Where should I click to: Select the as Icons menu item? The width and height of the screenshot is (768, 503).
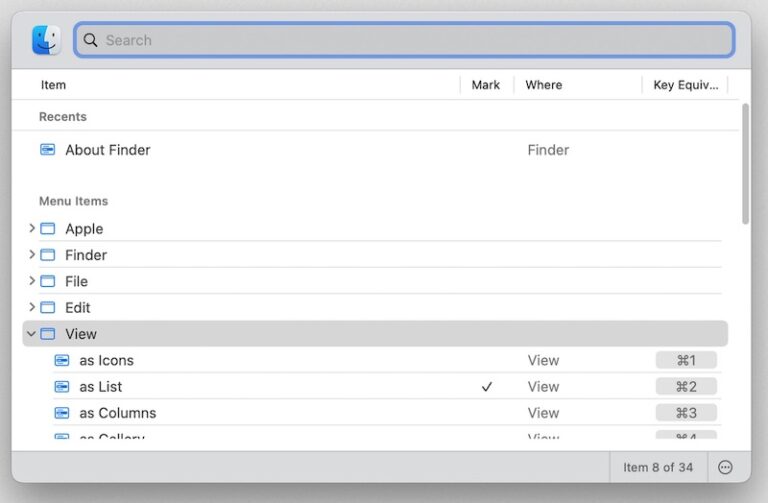pyautogui.click(x=107, y=360)
